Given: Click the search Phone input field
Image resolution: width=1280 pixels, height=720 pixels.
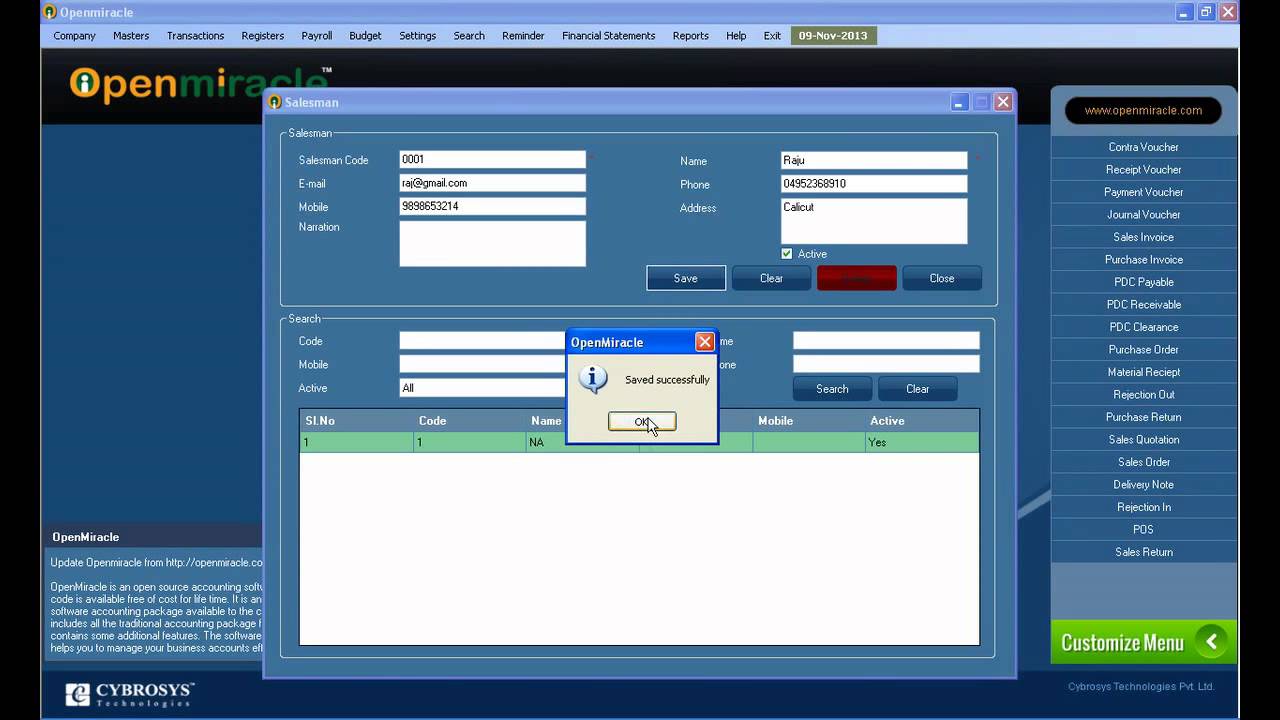Looking at the screenshot, I should [886, 364].
